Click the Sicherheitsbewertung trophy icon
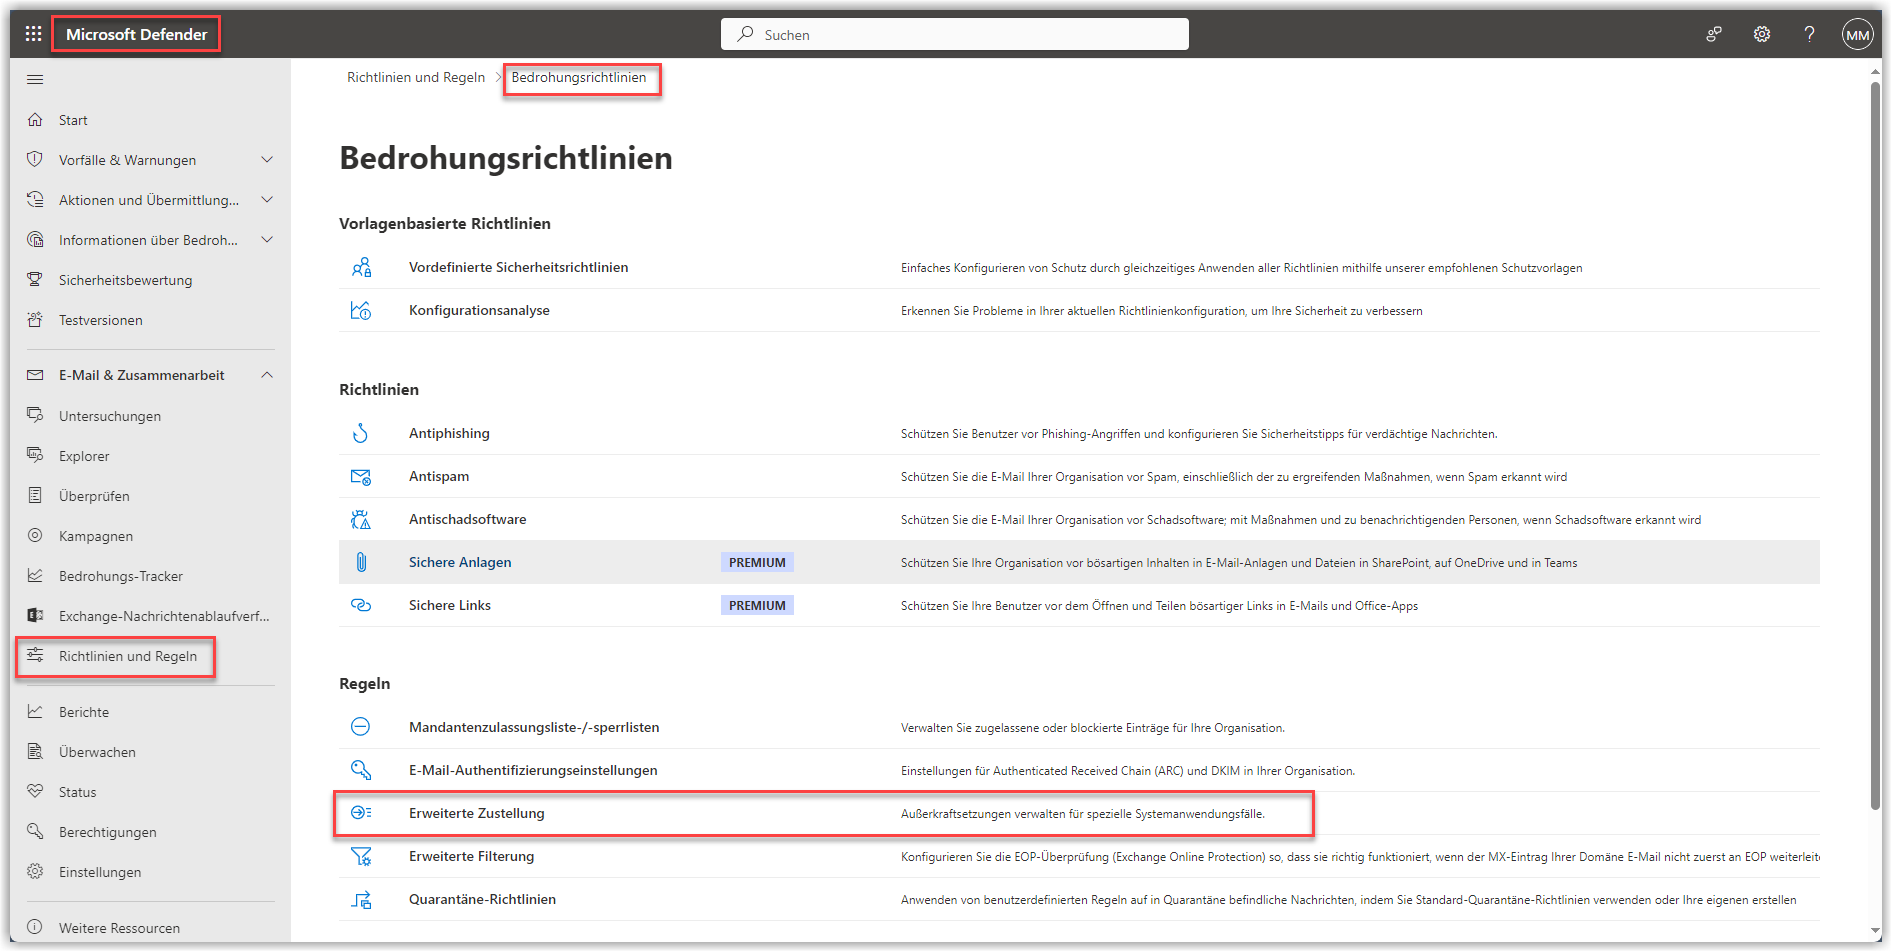Image resolution: width=1892 pixels, height=952 pixels. point(35,280)
